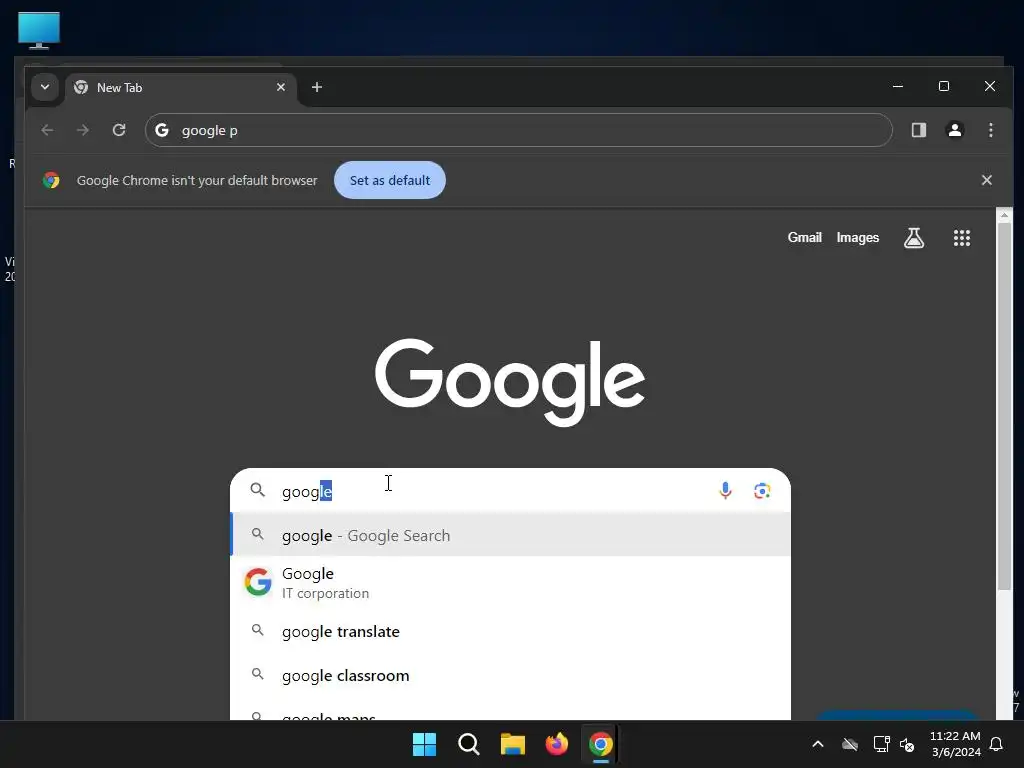Viewport: 1024px width, 768px height.
Task: Open the network status tray icon
Action: 881,744
